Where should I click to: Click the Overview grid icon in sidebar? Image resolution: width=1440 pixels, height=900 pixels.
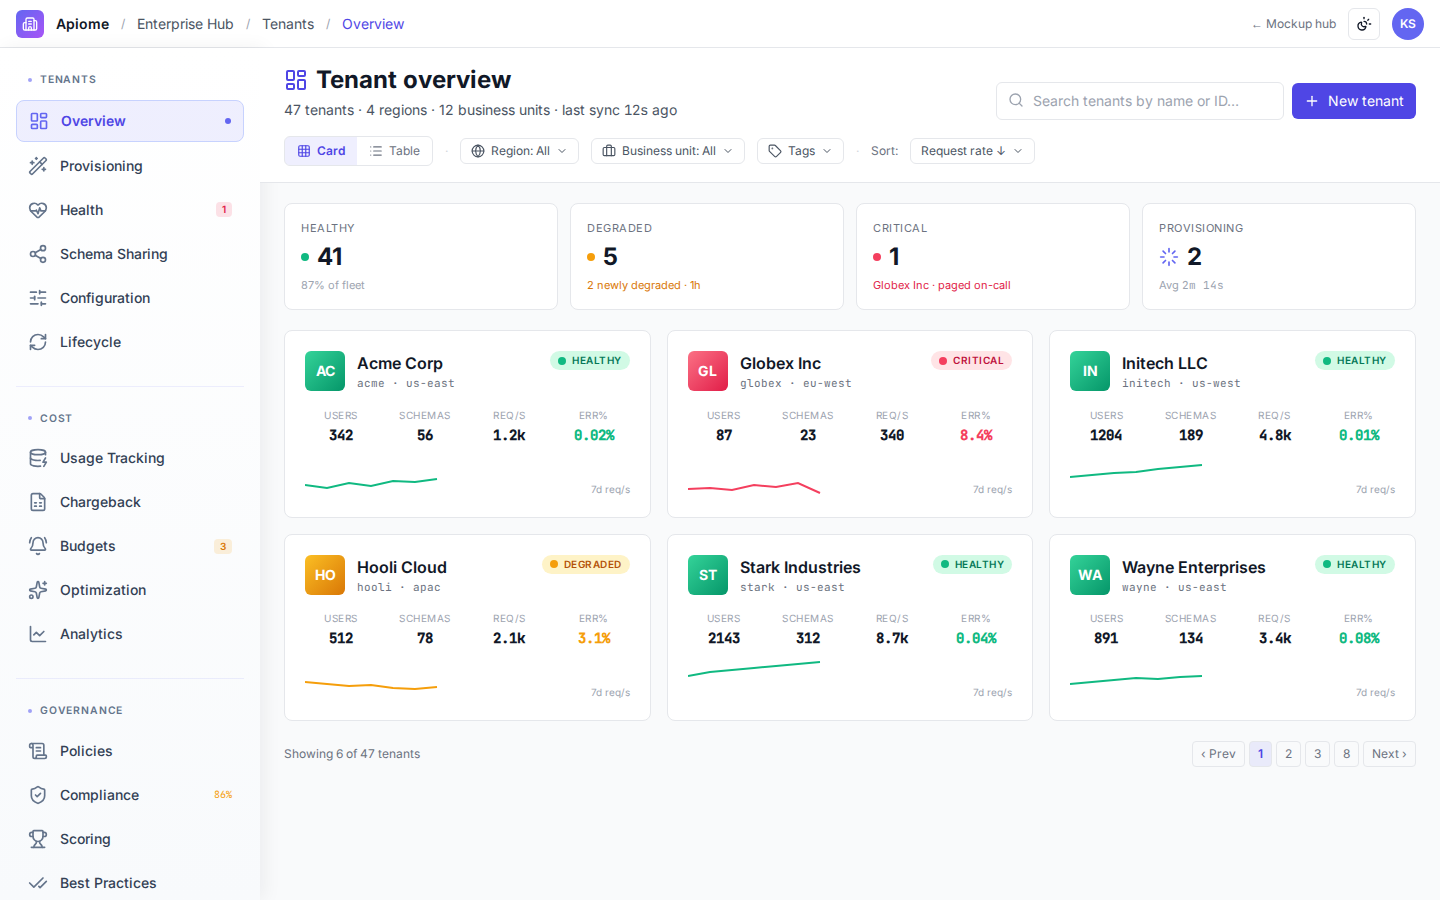pos(39,121)
